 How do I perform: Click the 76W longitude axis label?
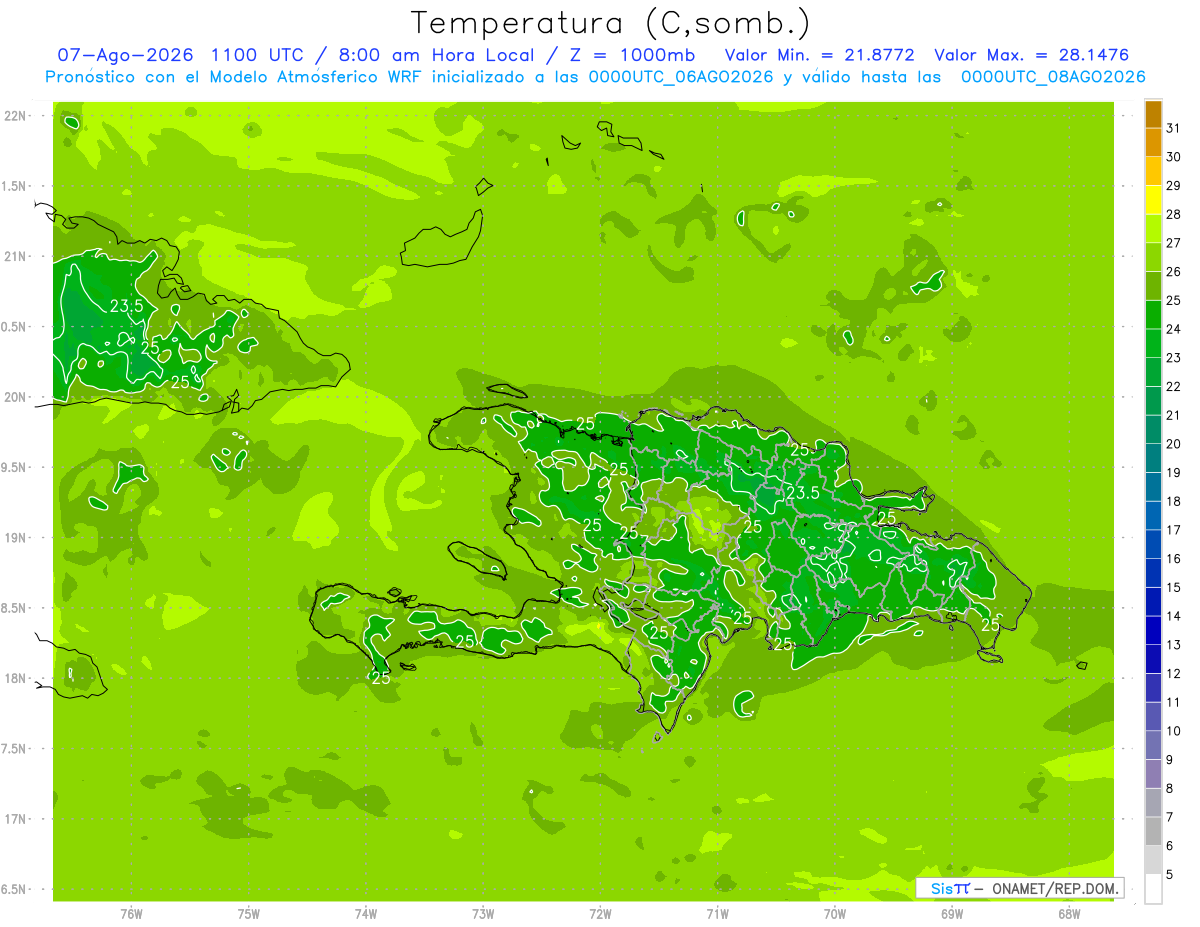click(131, 913)
